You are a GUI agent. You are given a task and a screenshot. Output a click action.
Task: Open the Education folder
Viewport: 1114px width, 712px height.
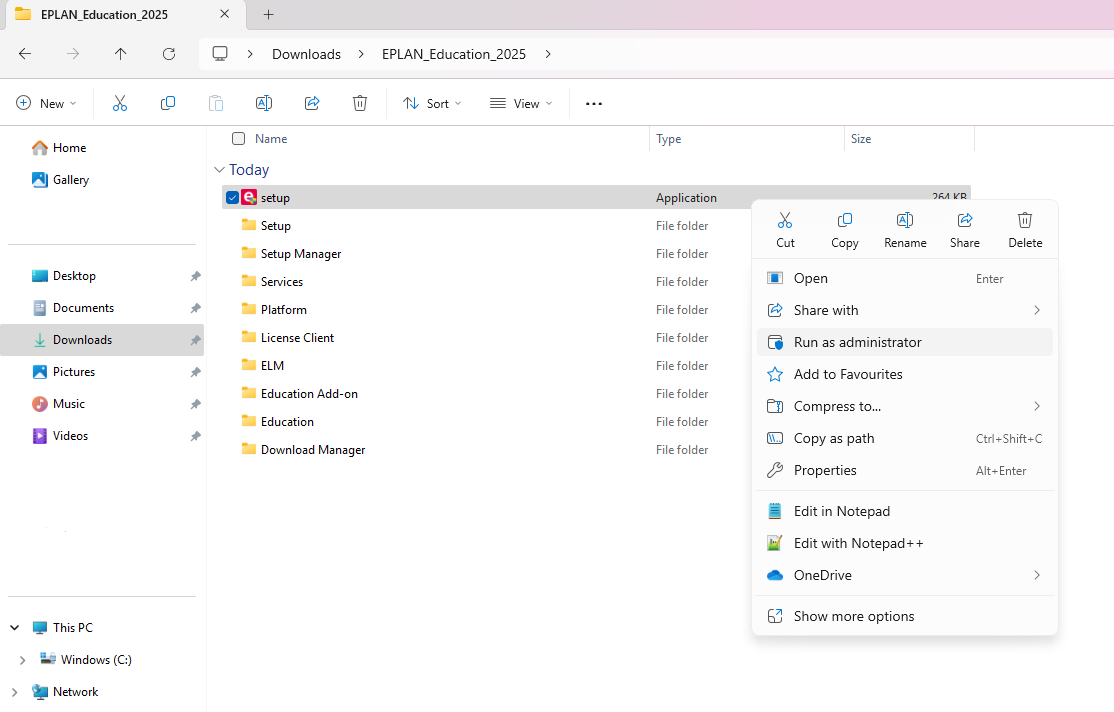287,421
